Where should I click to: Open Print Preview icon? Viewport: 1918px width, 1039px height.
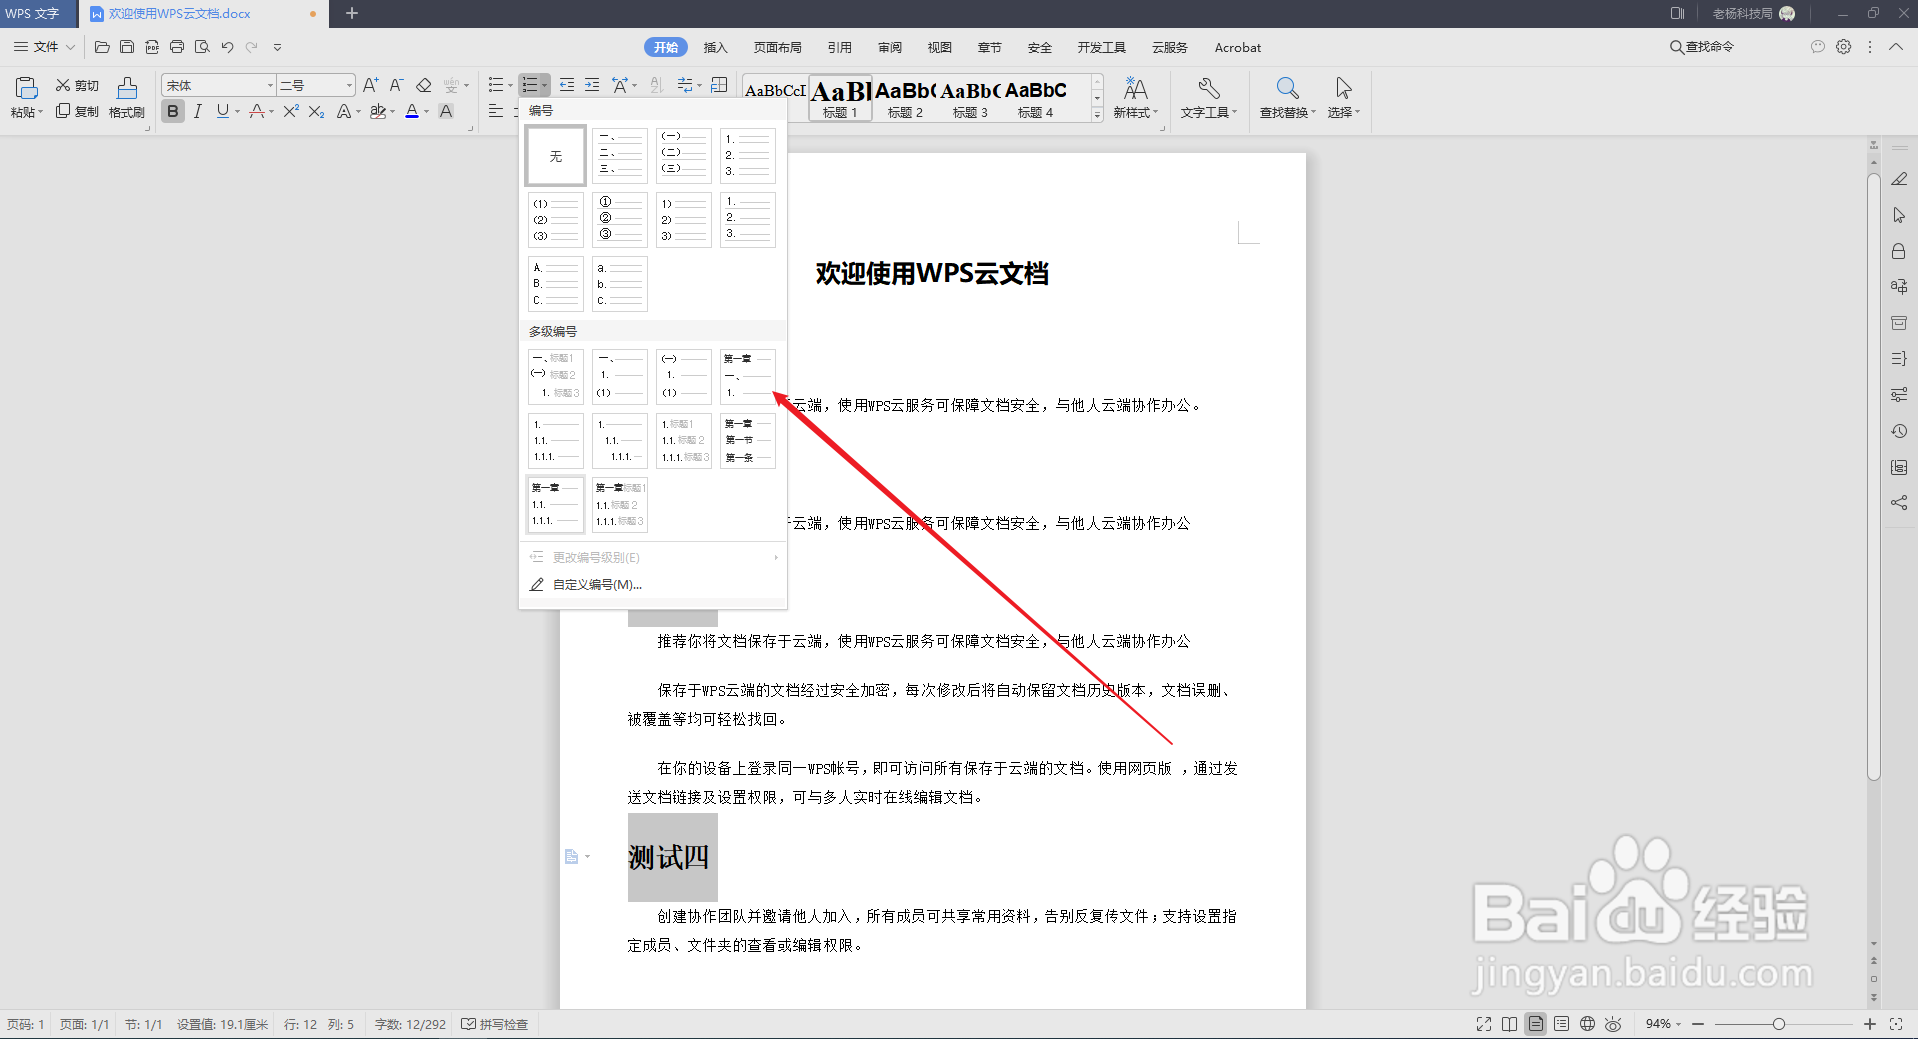(x=202, y=47)
